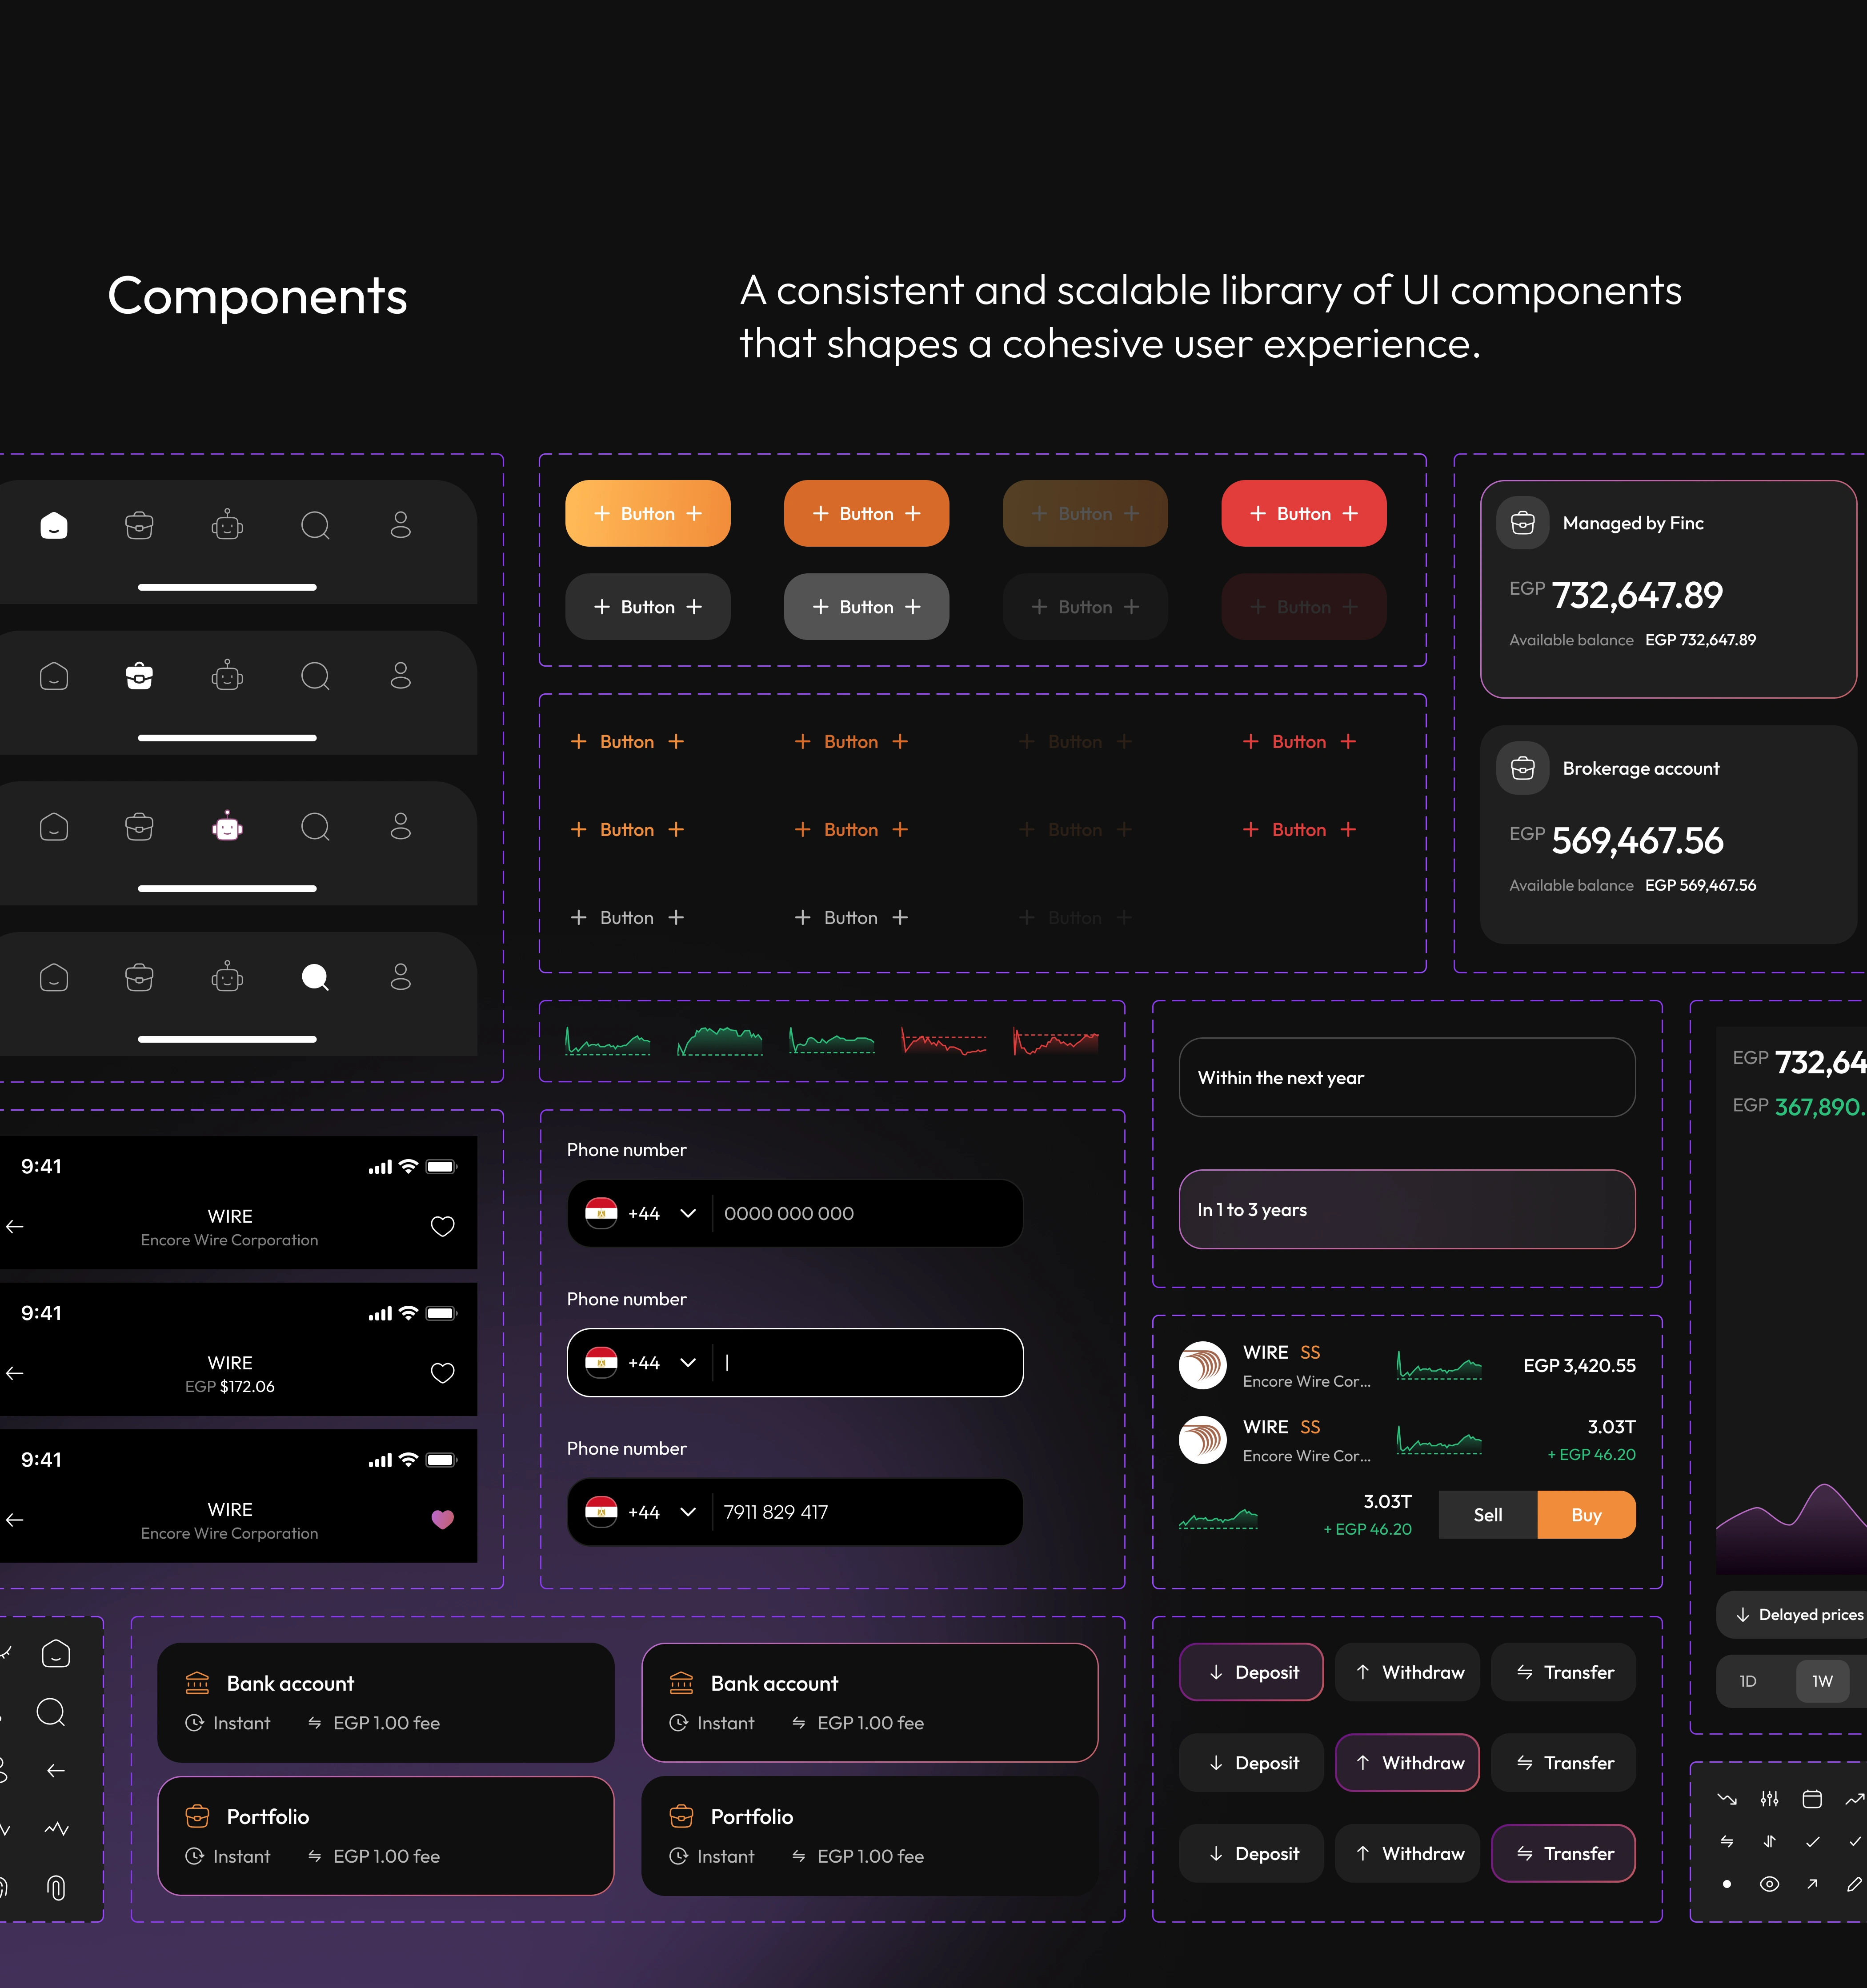The height and width of the screenshot is (1988, 1867).
Task: Click the paperclip attachment icon
Action: point(56,1887)
